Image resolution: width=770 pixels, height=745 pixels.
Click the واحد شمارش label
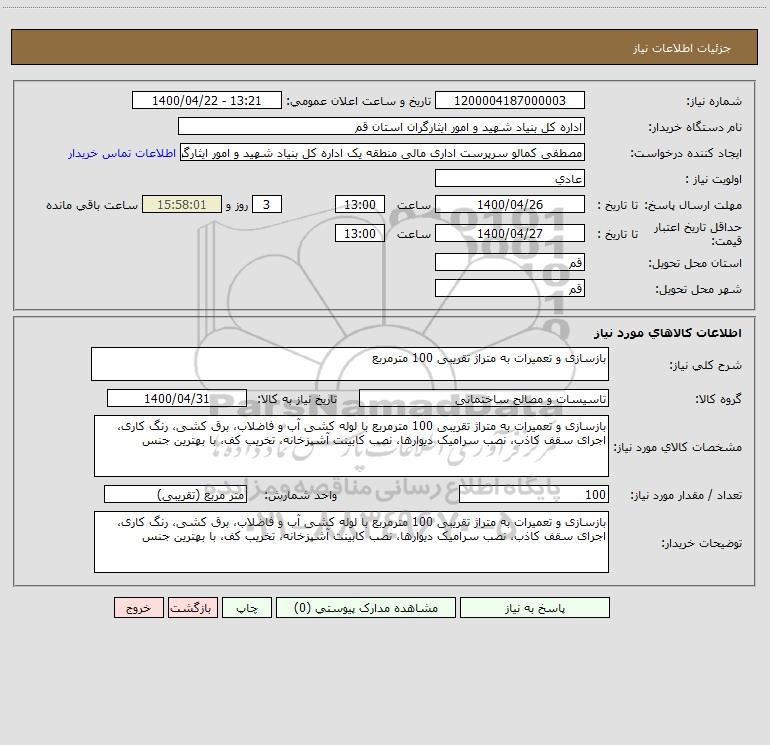point(301,496)
